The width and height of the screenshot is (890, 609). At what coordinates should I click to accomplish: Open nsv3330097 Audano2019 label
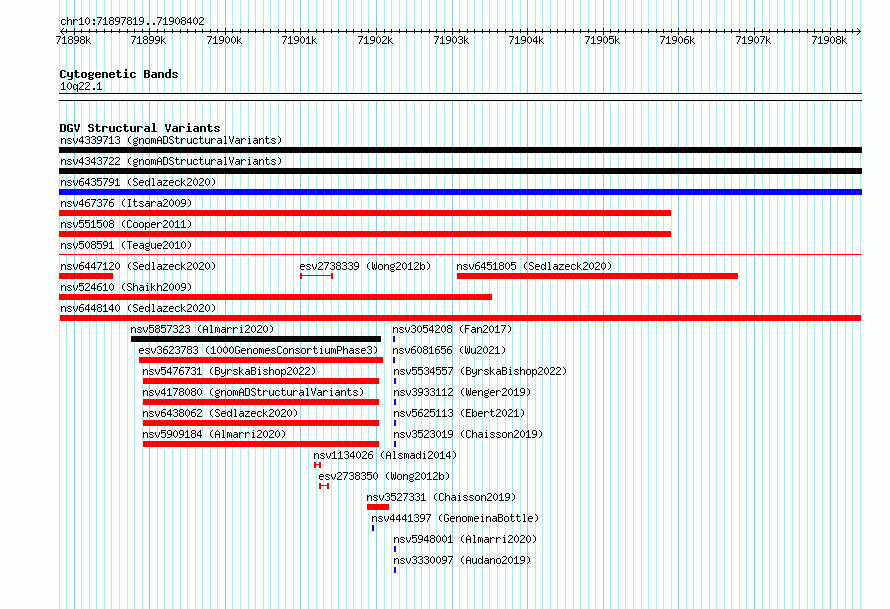point(462,560)
